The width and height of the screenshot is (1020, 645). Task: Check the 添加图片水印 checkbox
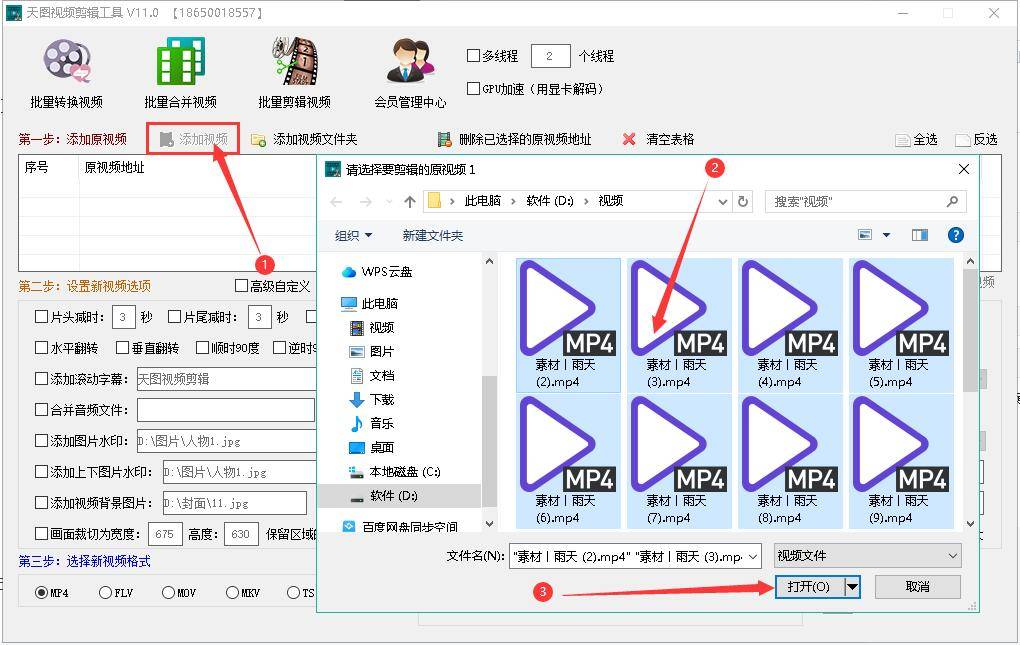click(x=41, y=440)
